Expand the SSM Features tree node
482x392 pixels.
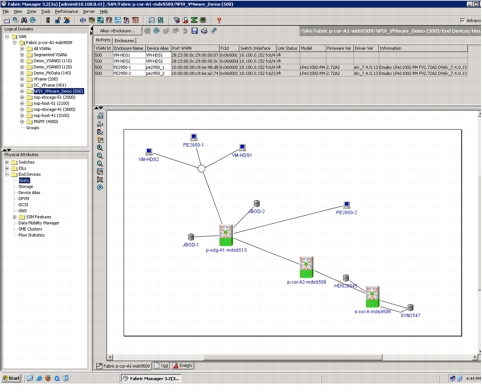[15, 217]
